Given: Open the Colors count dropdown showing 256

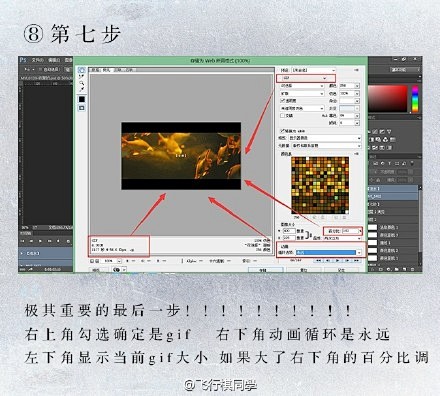Looking at the screenshot, I should 349,86.
